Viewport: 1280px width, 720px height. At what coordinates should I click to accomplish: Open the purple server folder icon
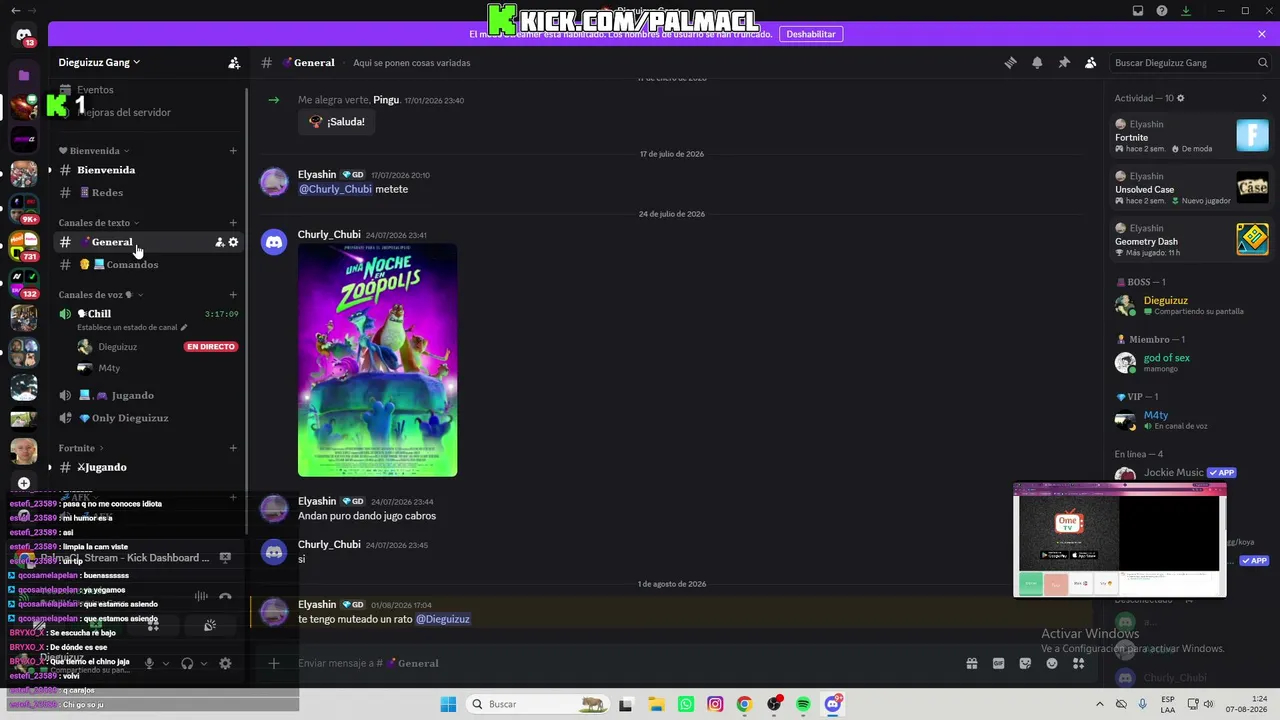click(x=24, y=75)
